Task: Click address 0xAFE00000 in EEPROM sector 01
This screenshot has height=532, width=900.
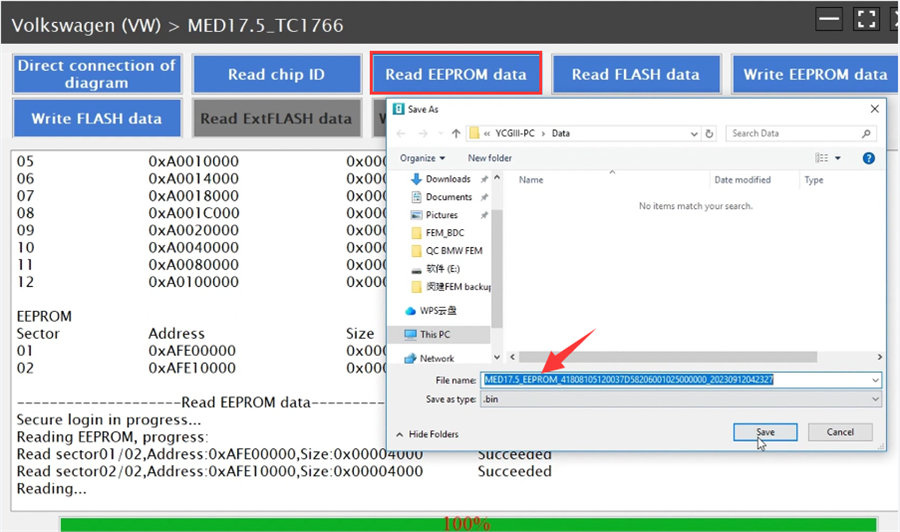Action: pyautogui.click(x=192, y=351)
